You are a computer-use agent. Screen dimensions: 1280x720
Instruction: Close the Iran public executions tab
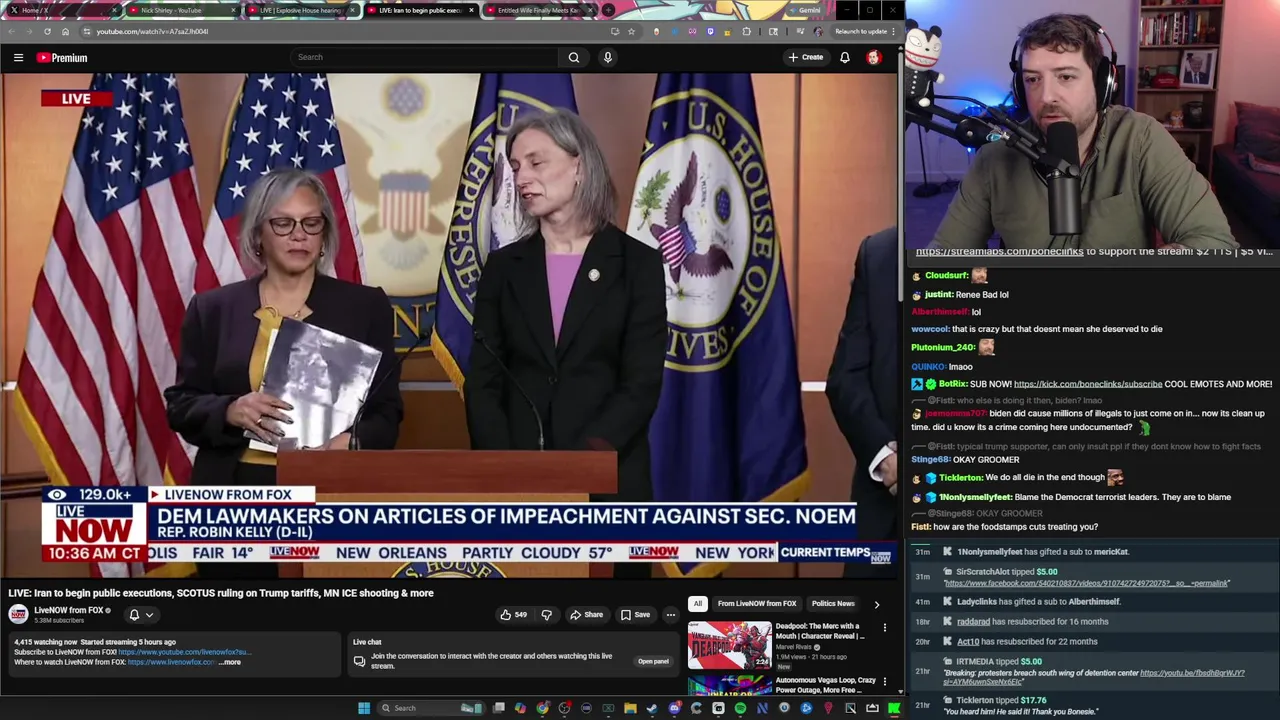tap(471, 10)
